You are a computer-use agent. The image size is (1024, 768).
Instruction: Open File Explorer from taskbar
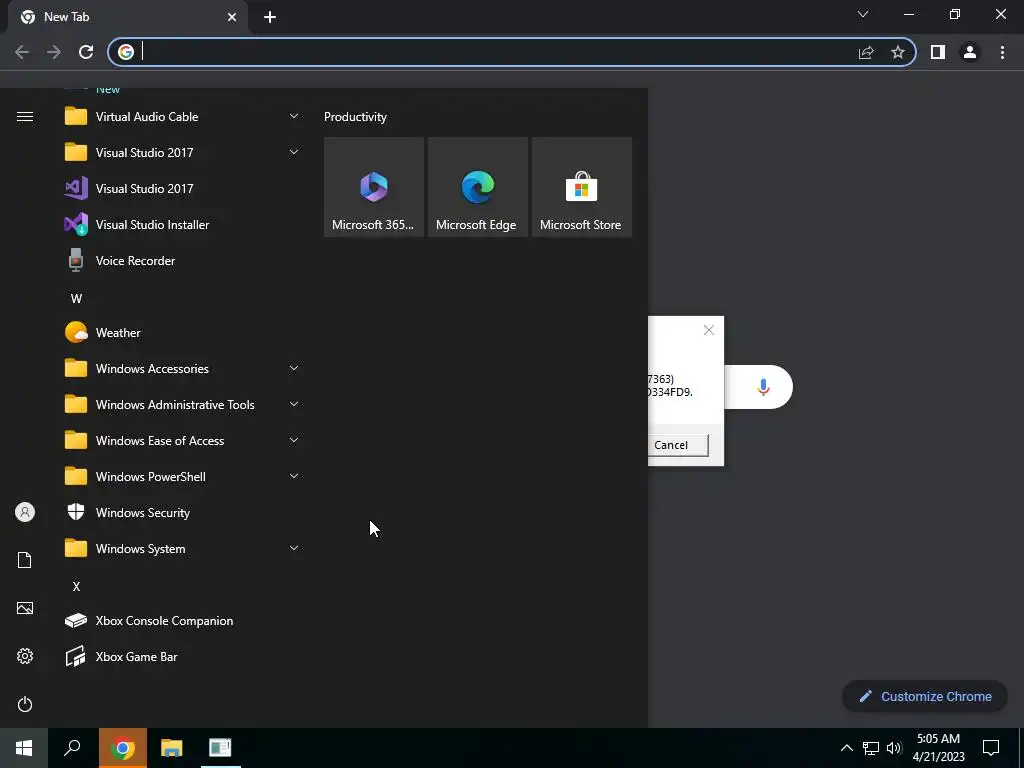[172, 748]
